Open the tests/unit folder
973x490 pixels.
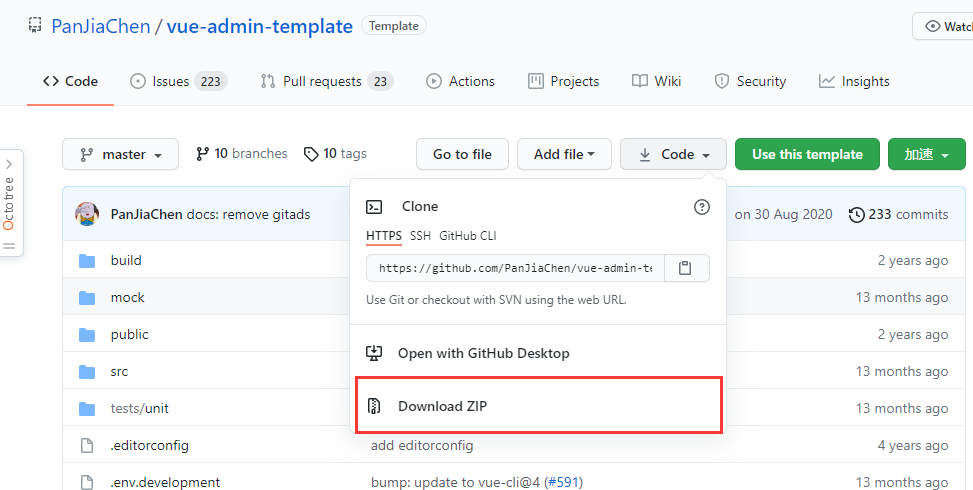coord(140,409)
